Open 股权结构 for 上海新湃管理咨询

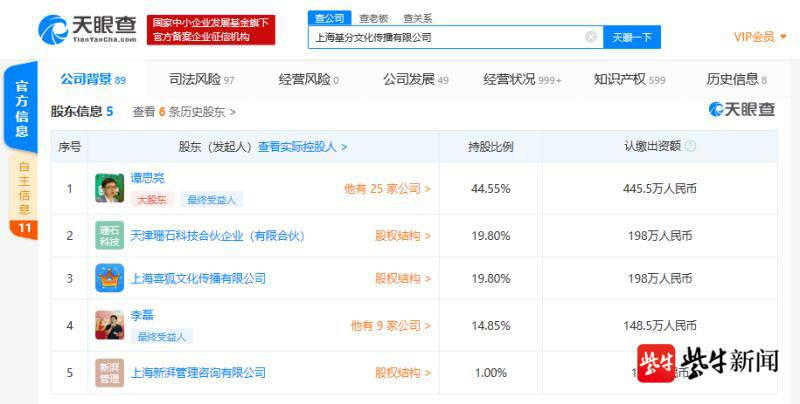[x=403, y=373]
